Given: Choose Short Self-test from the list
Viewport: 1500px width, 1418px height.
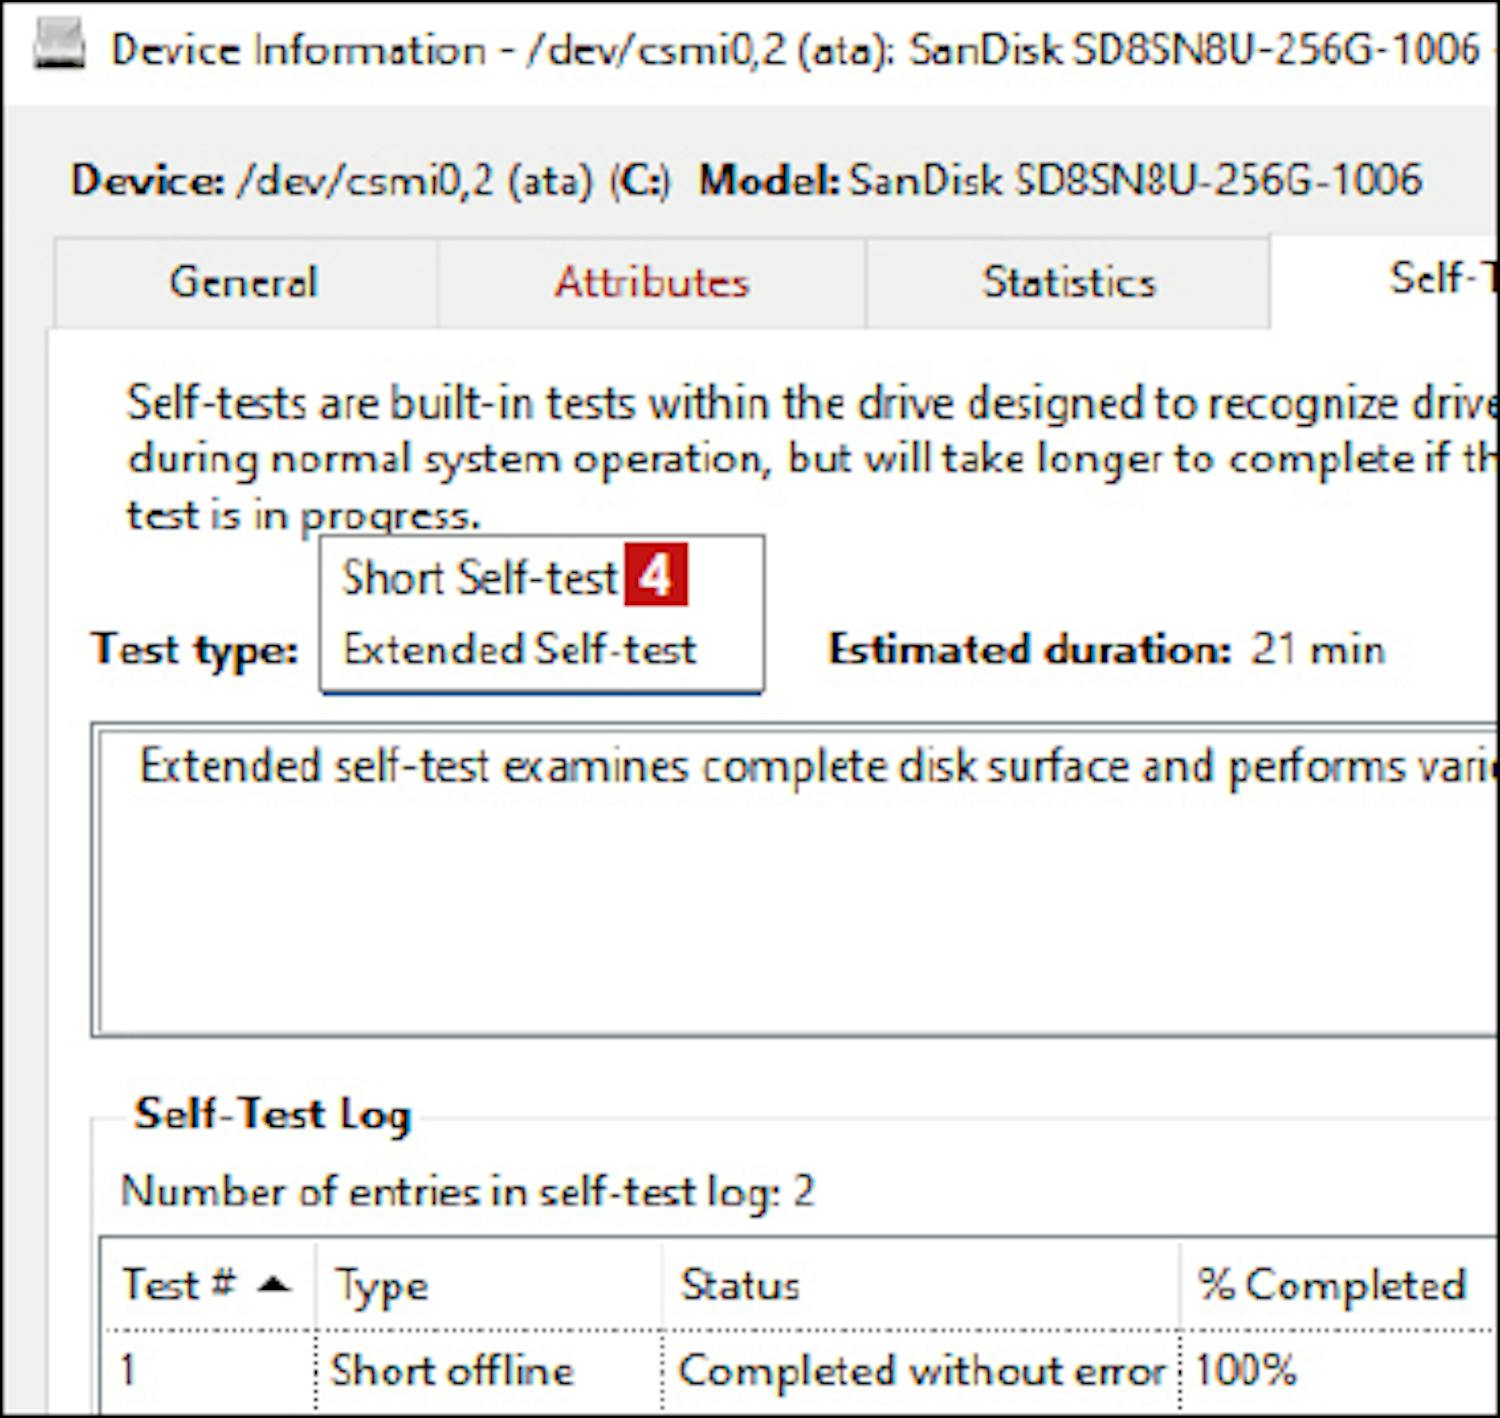Looking at the screenshot, I should [479, 578].
